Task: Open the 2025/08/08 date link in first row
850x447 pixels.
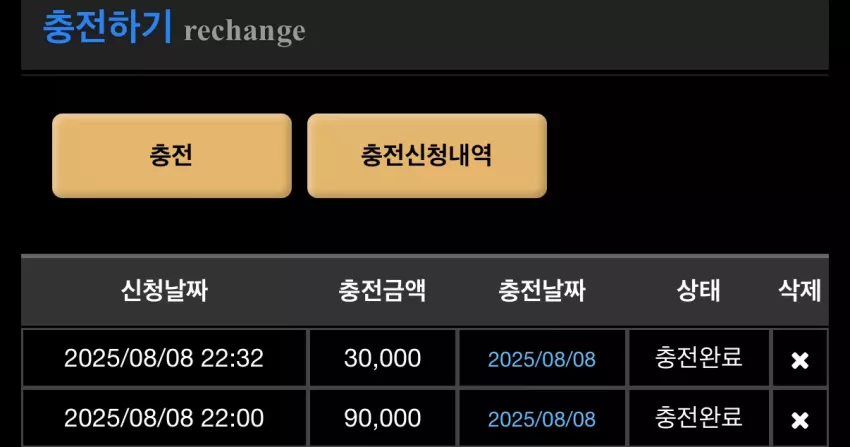Action: [x=542, y=359]
